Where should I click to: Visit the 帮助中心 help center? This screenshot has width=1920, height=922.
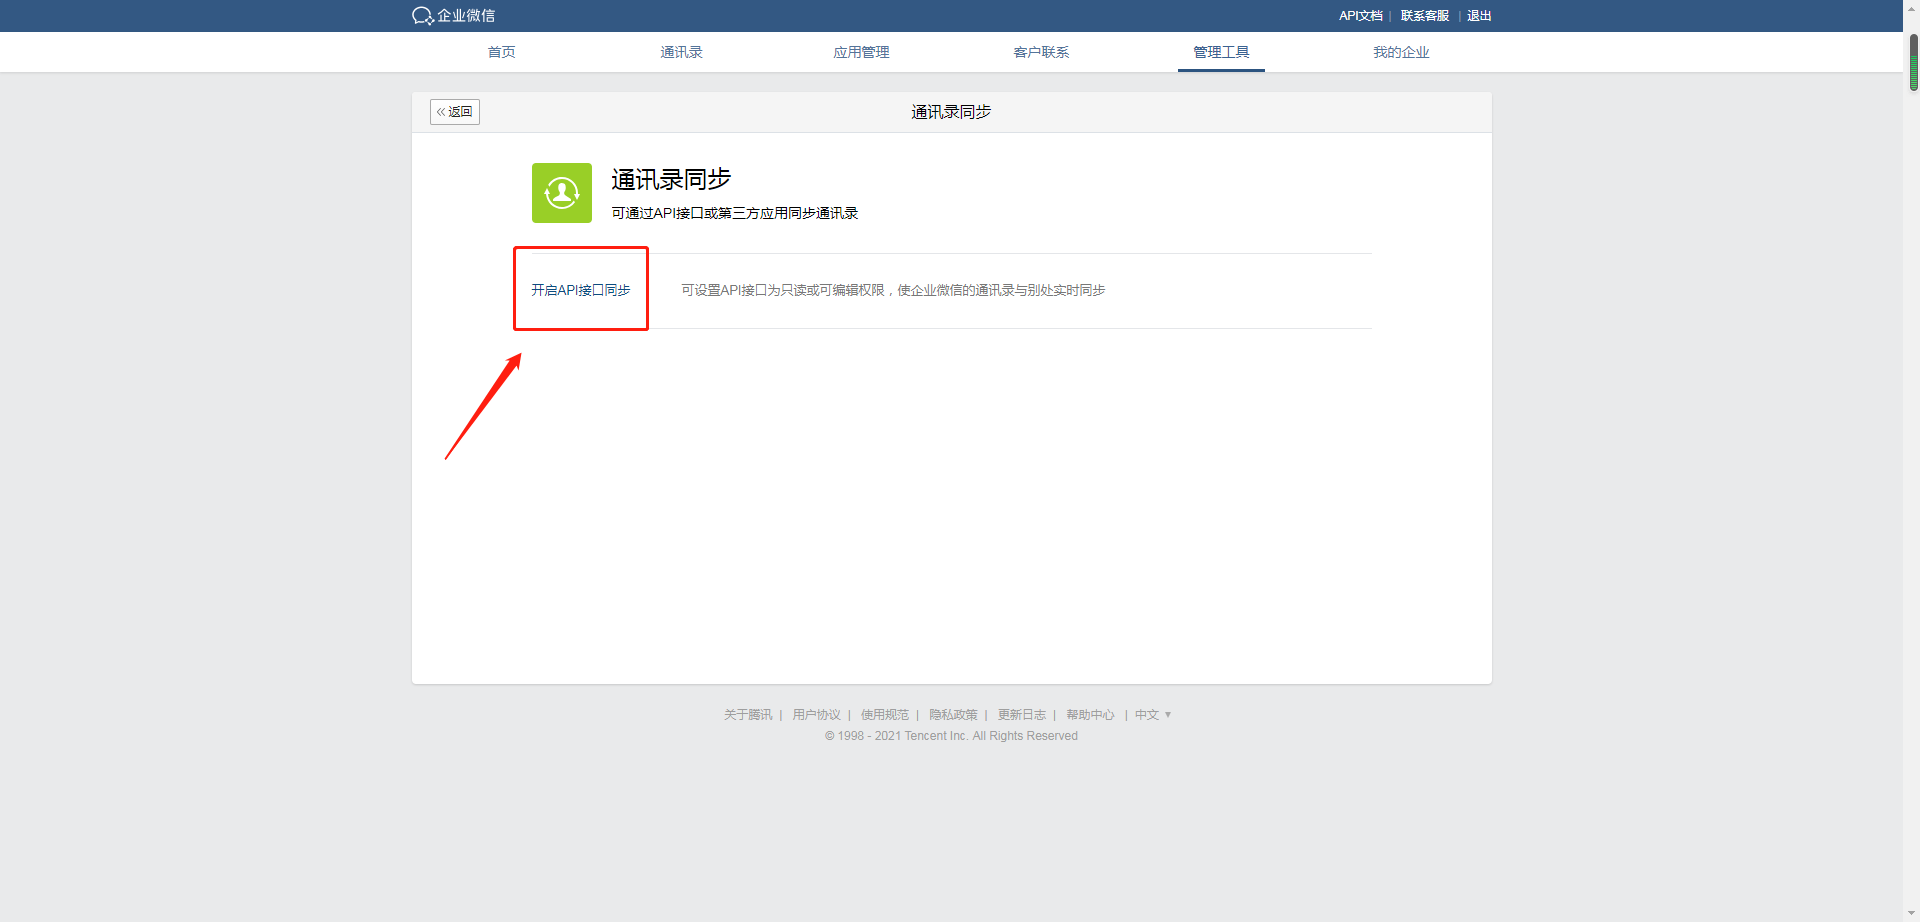[1091, 714]
